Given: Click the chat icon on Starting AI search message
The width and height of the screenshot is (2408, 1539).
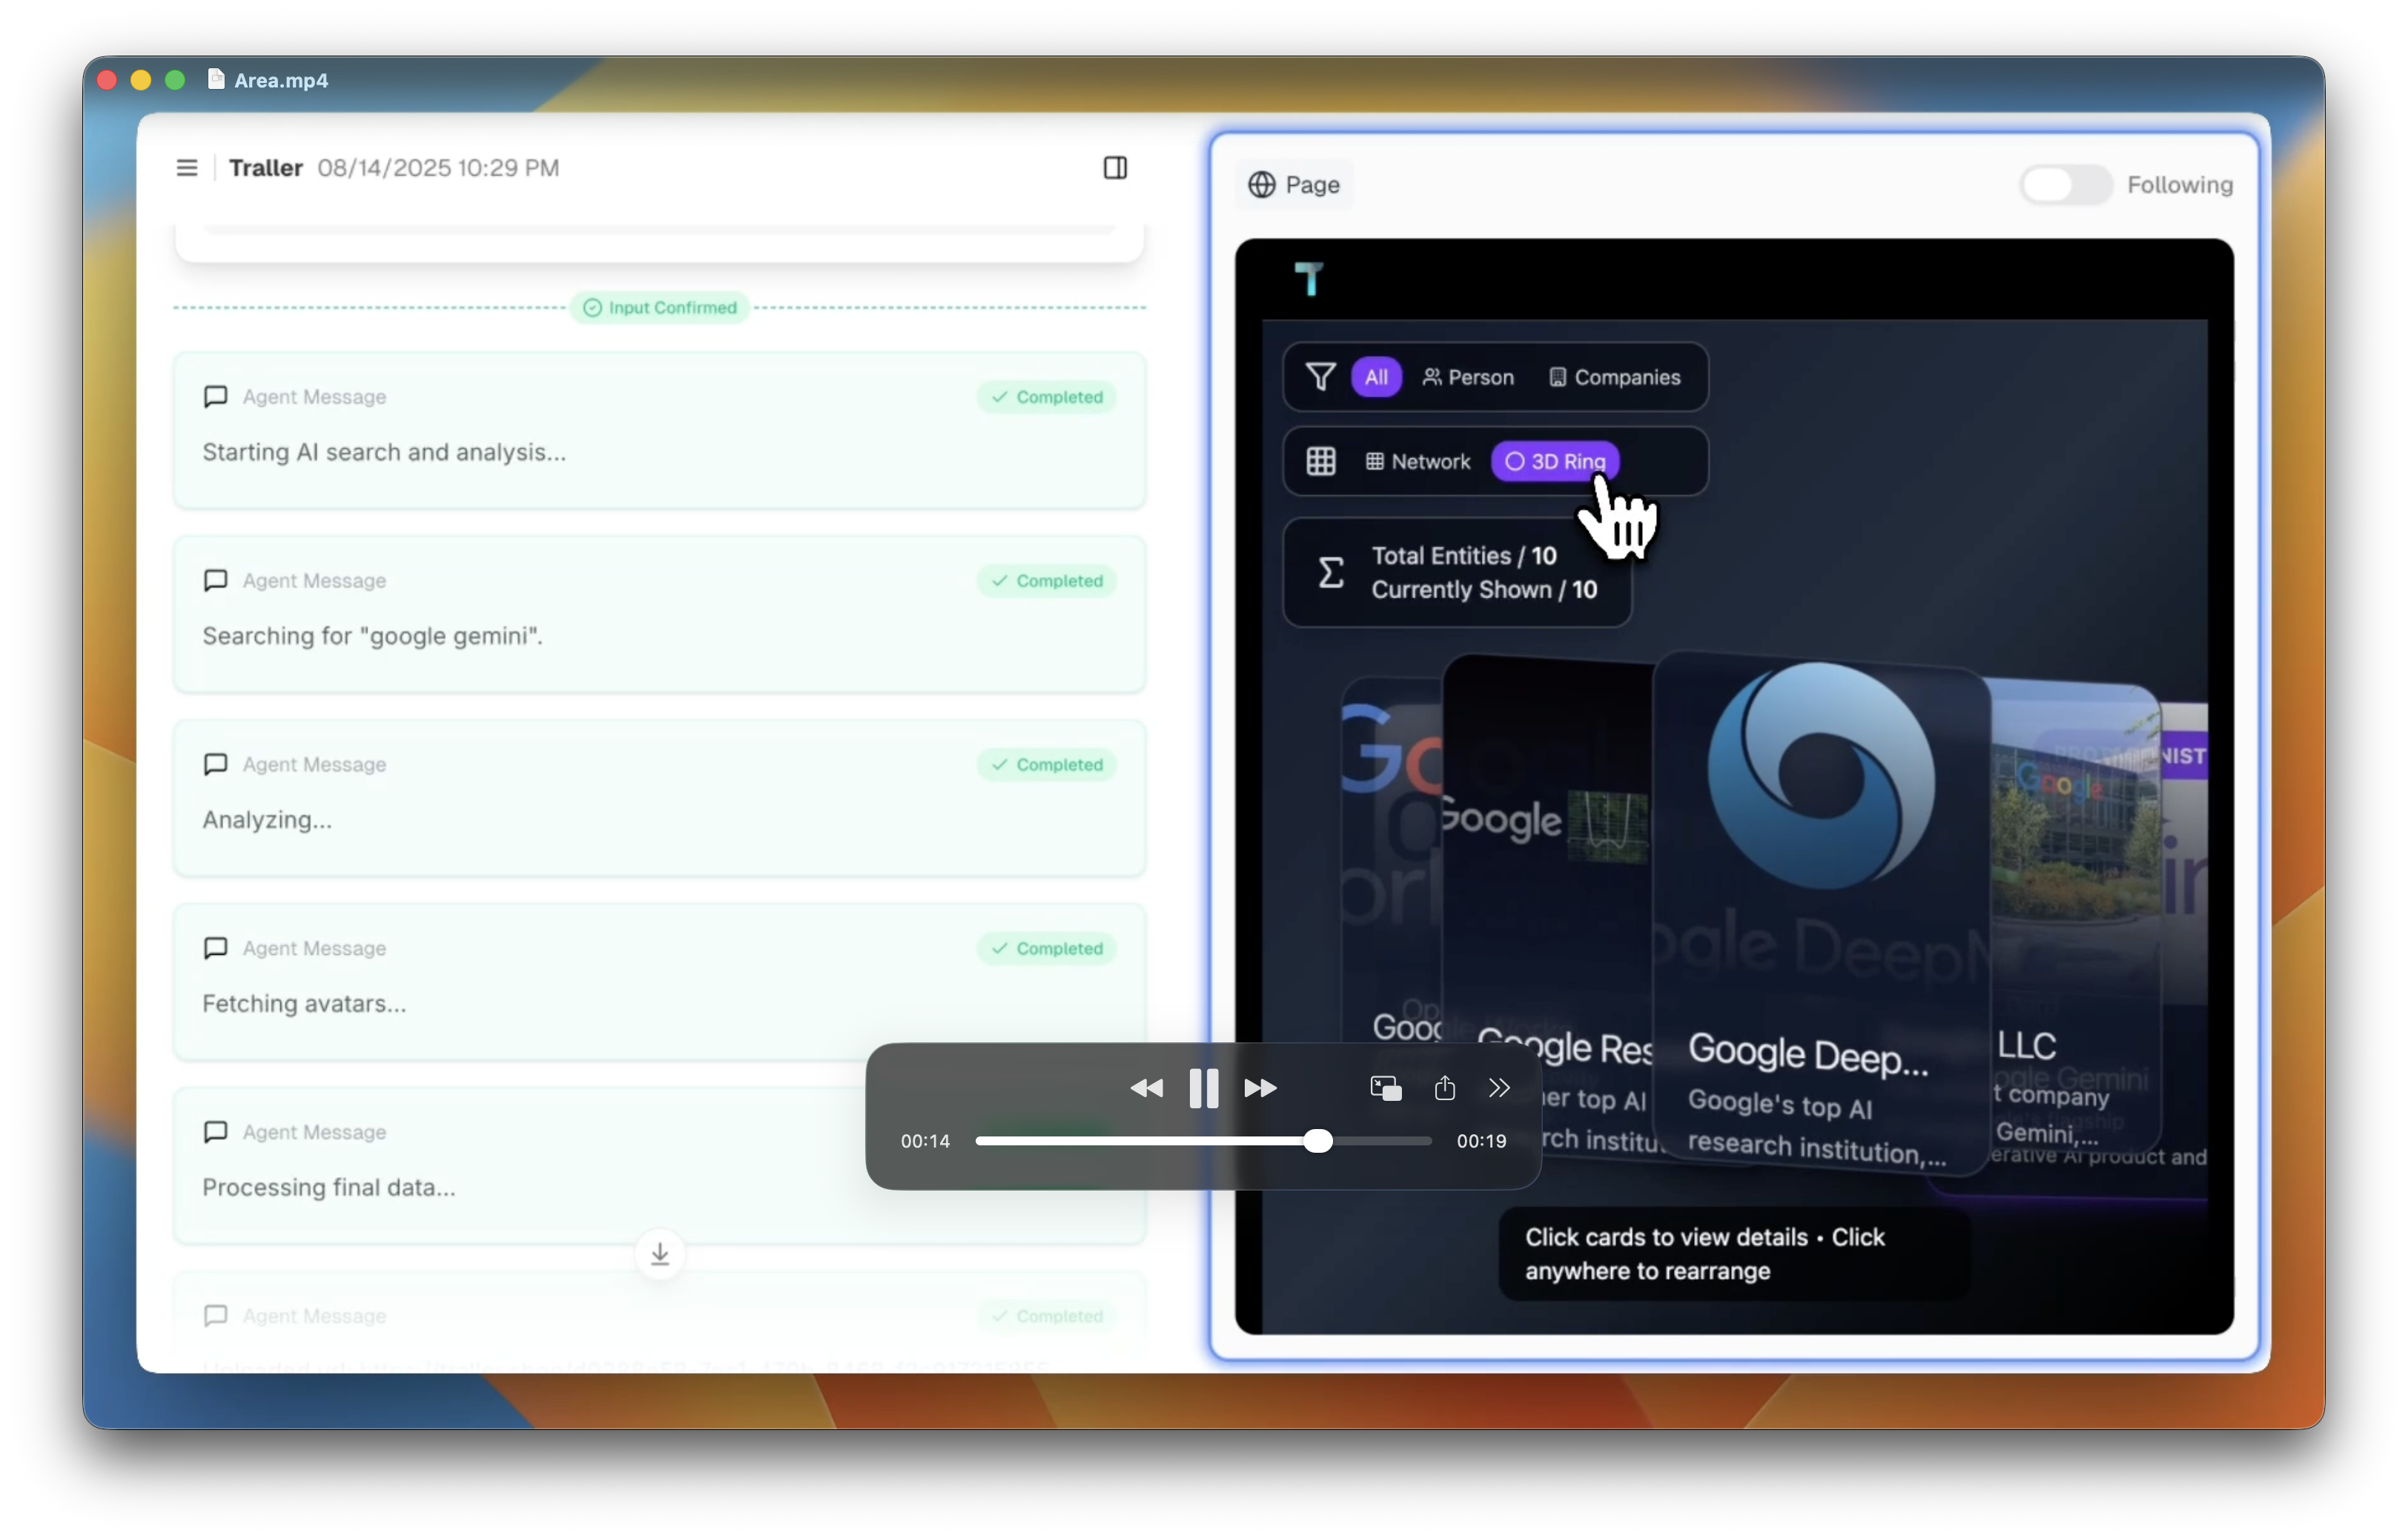Looking at the screenshot, I should click(x=215, y=397).
